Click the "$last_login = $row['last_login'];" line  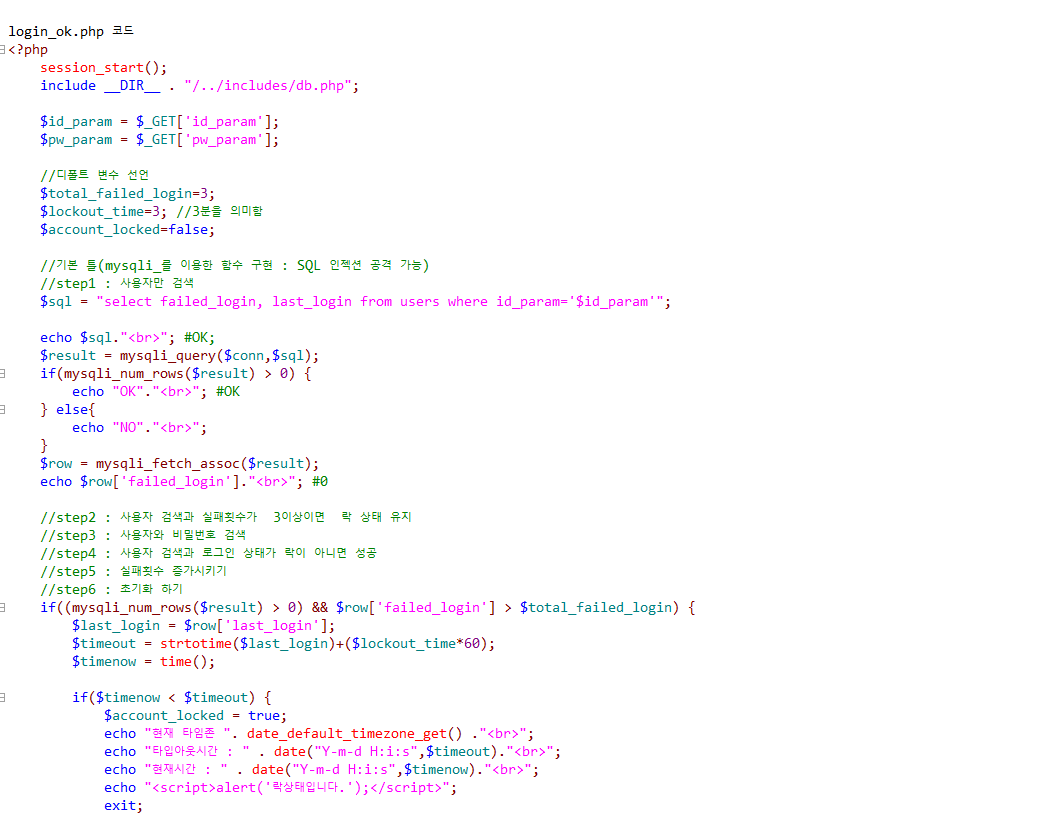tap(204, 626)
